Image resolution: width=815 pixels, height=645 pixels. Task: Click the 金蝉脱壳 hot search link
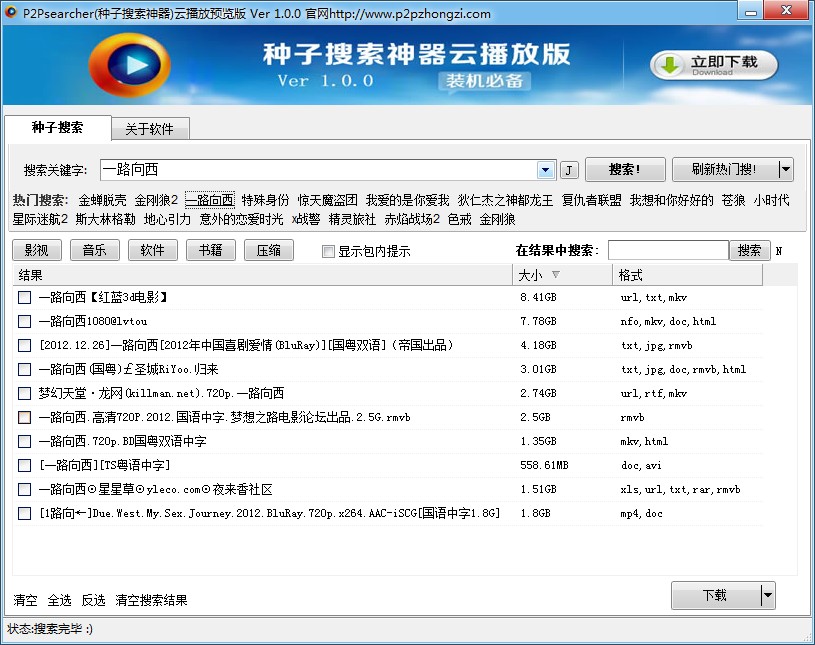point(102,200)
